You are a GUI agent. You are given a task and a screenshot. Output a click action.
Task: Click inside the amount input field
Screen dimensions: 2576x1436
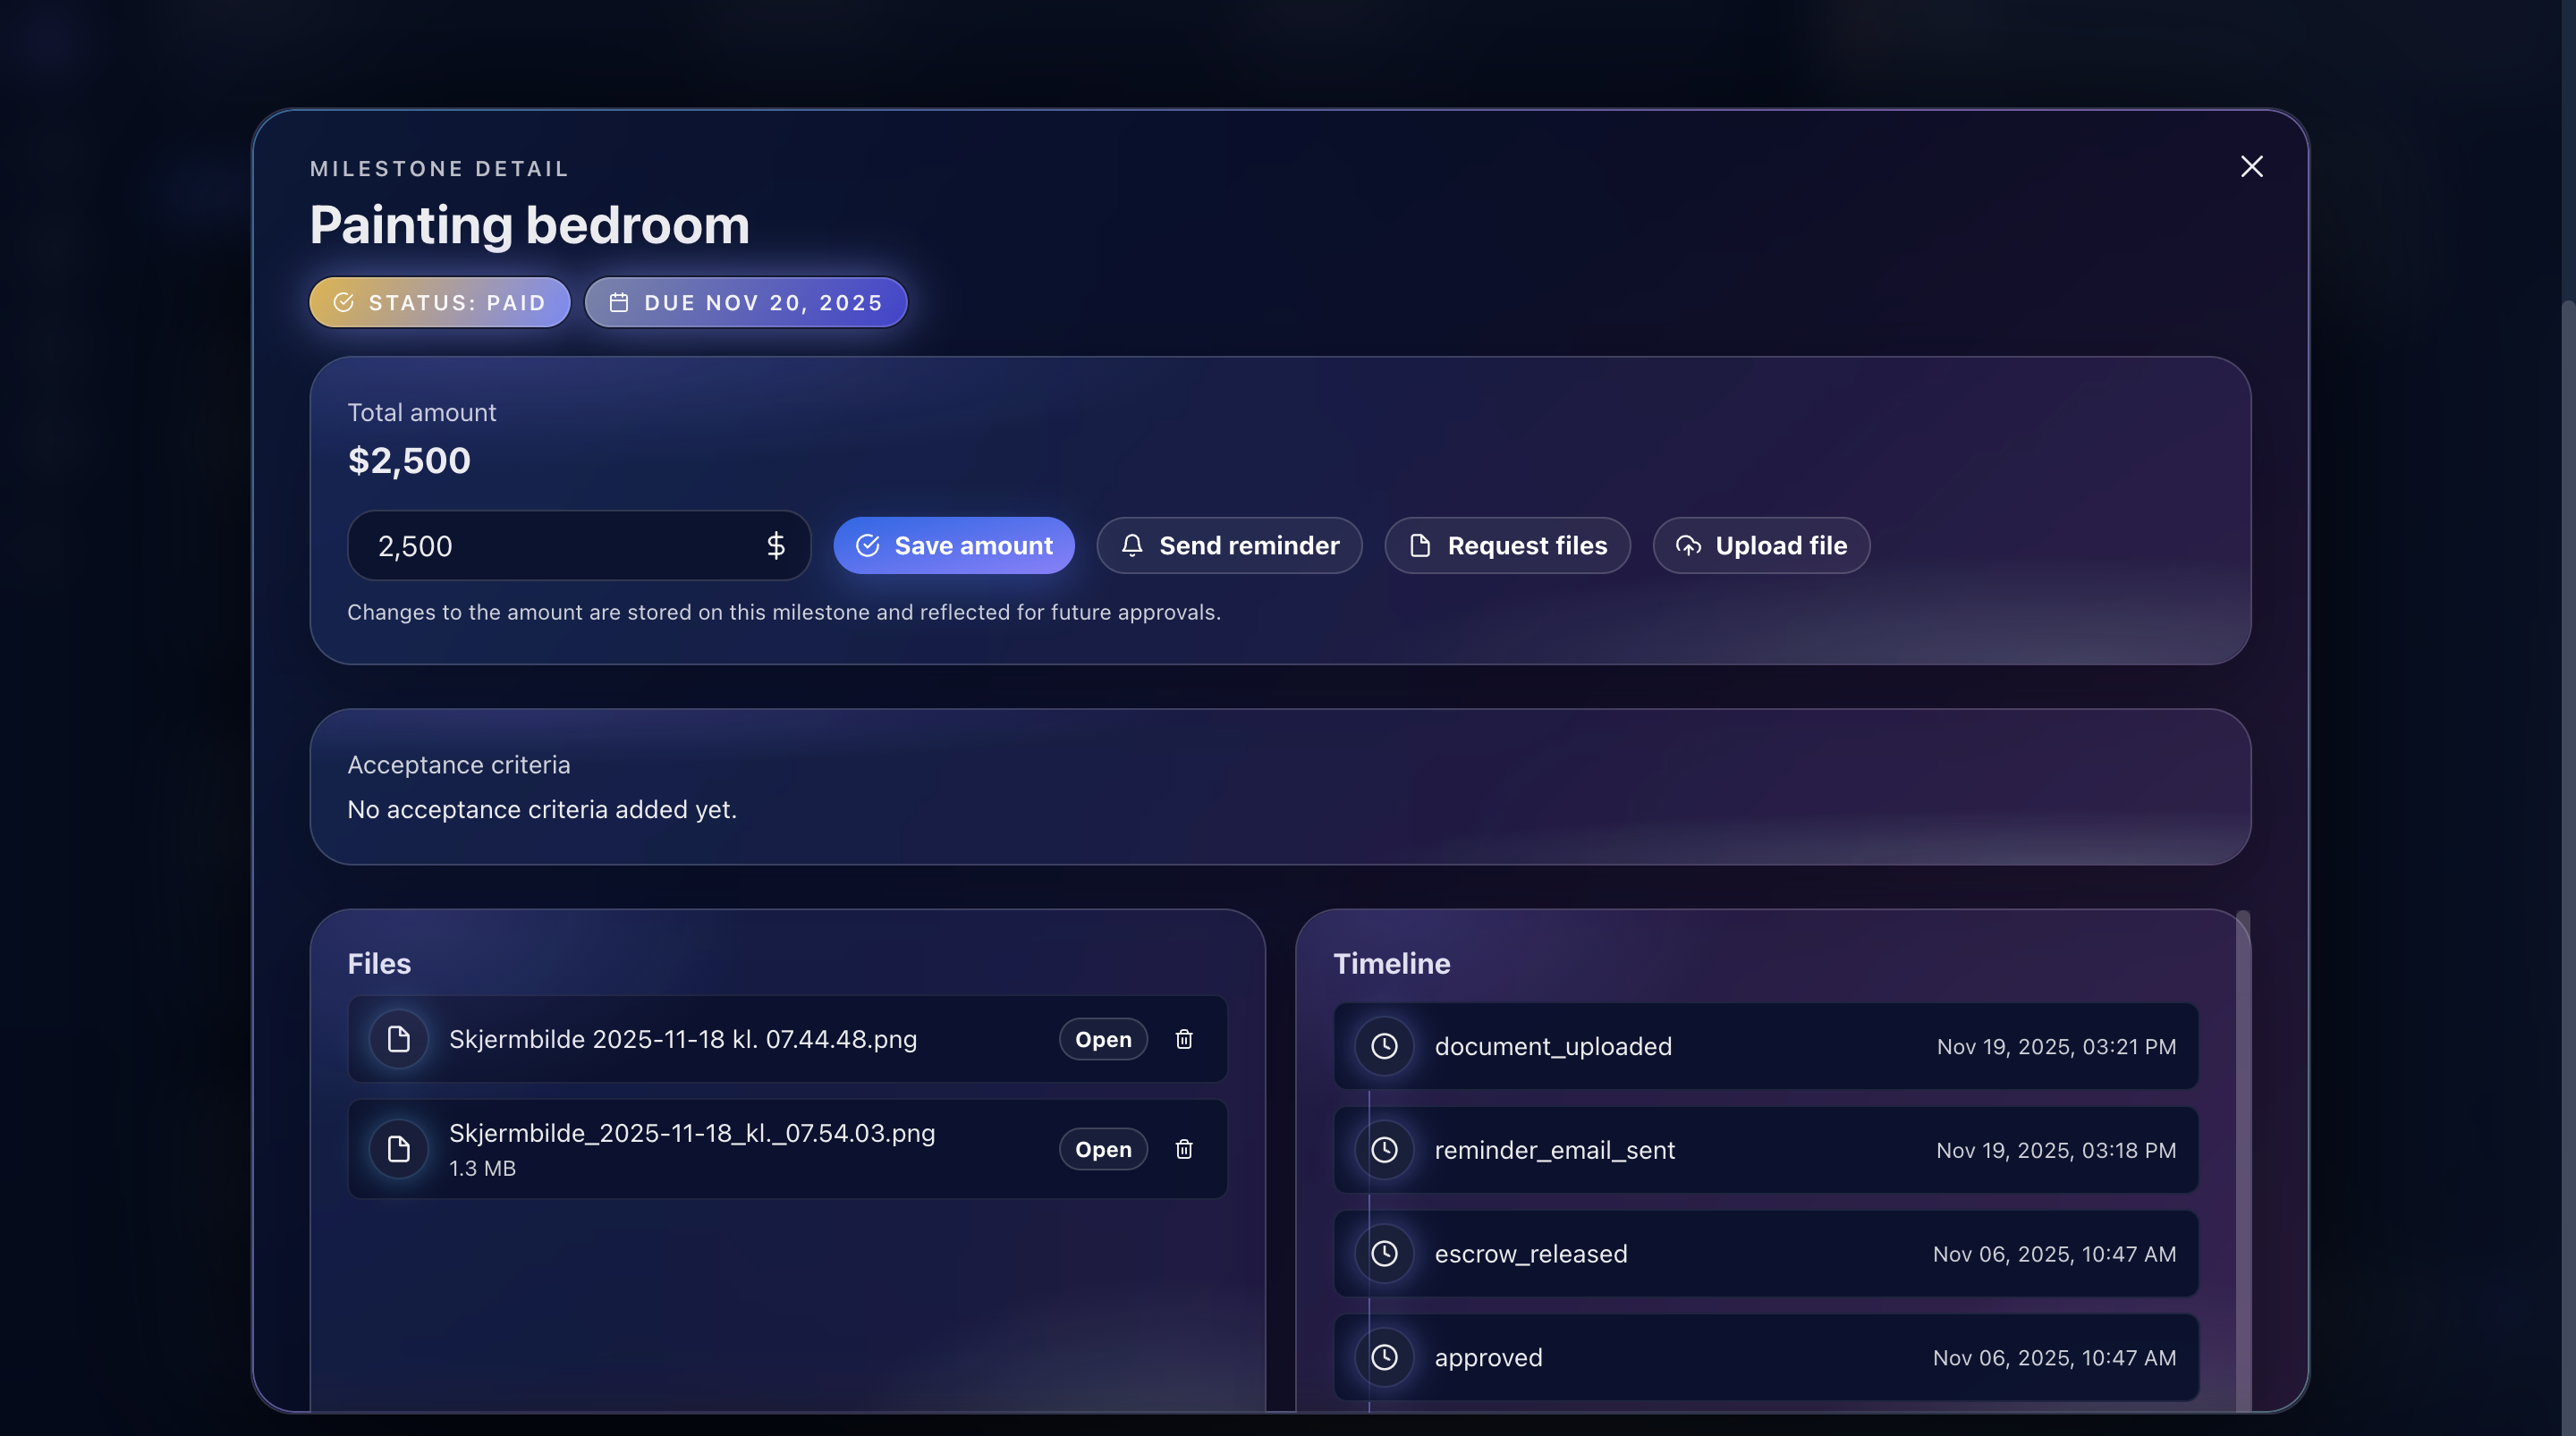pyautogui.click(x=560, y=545)
